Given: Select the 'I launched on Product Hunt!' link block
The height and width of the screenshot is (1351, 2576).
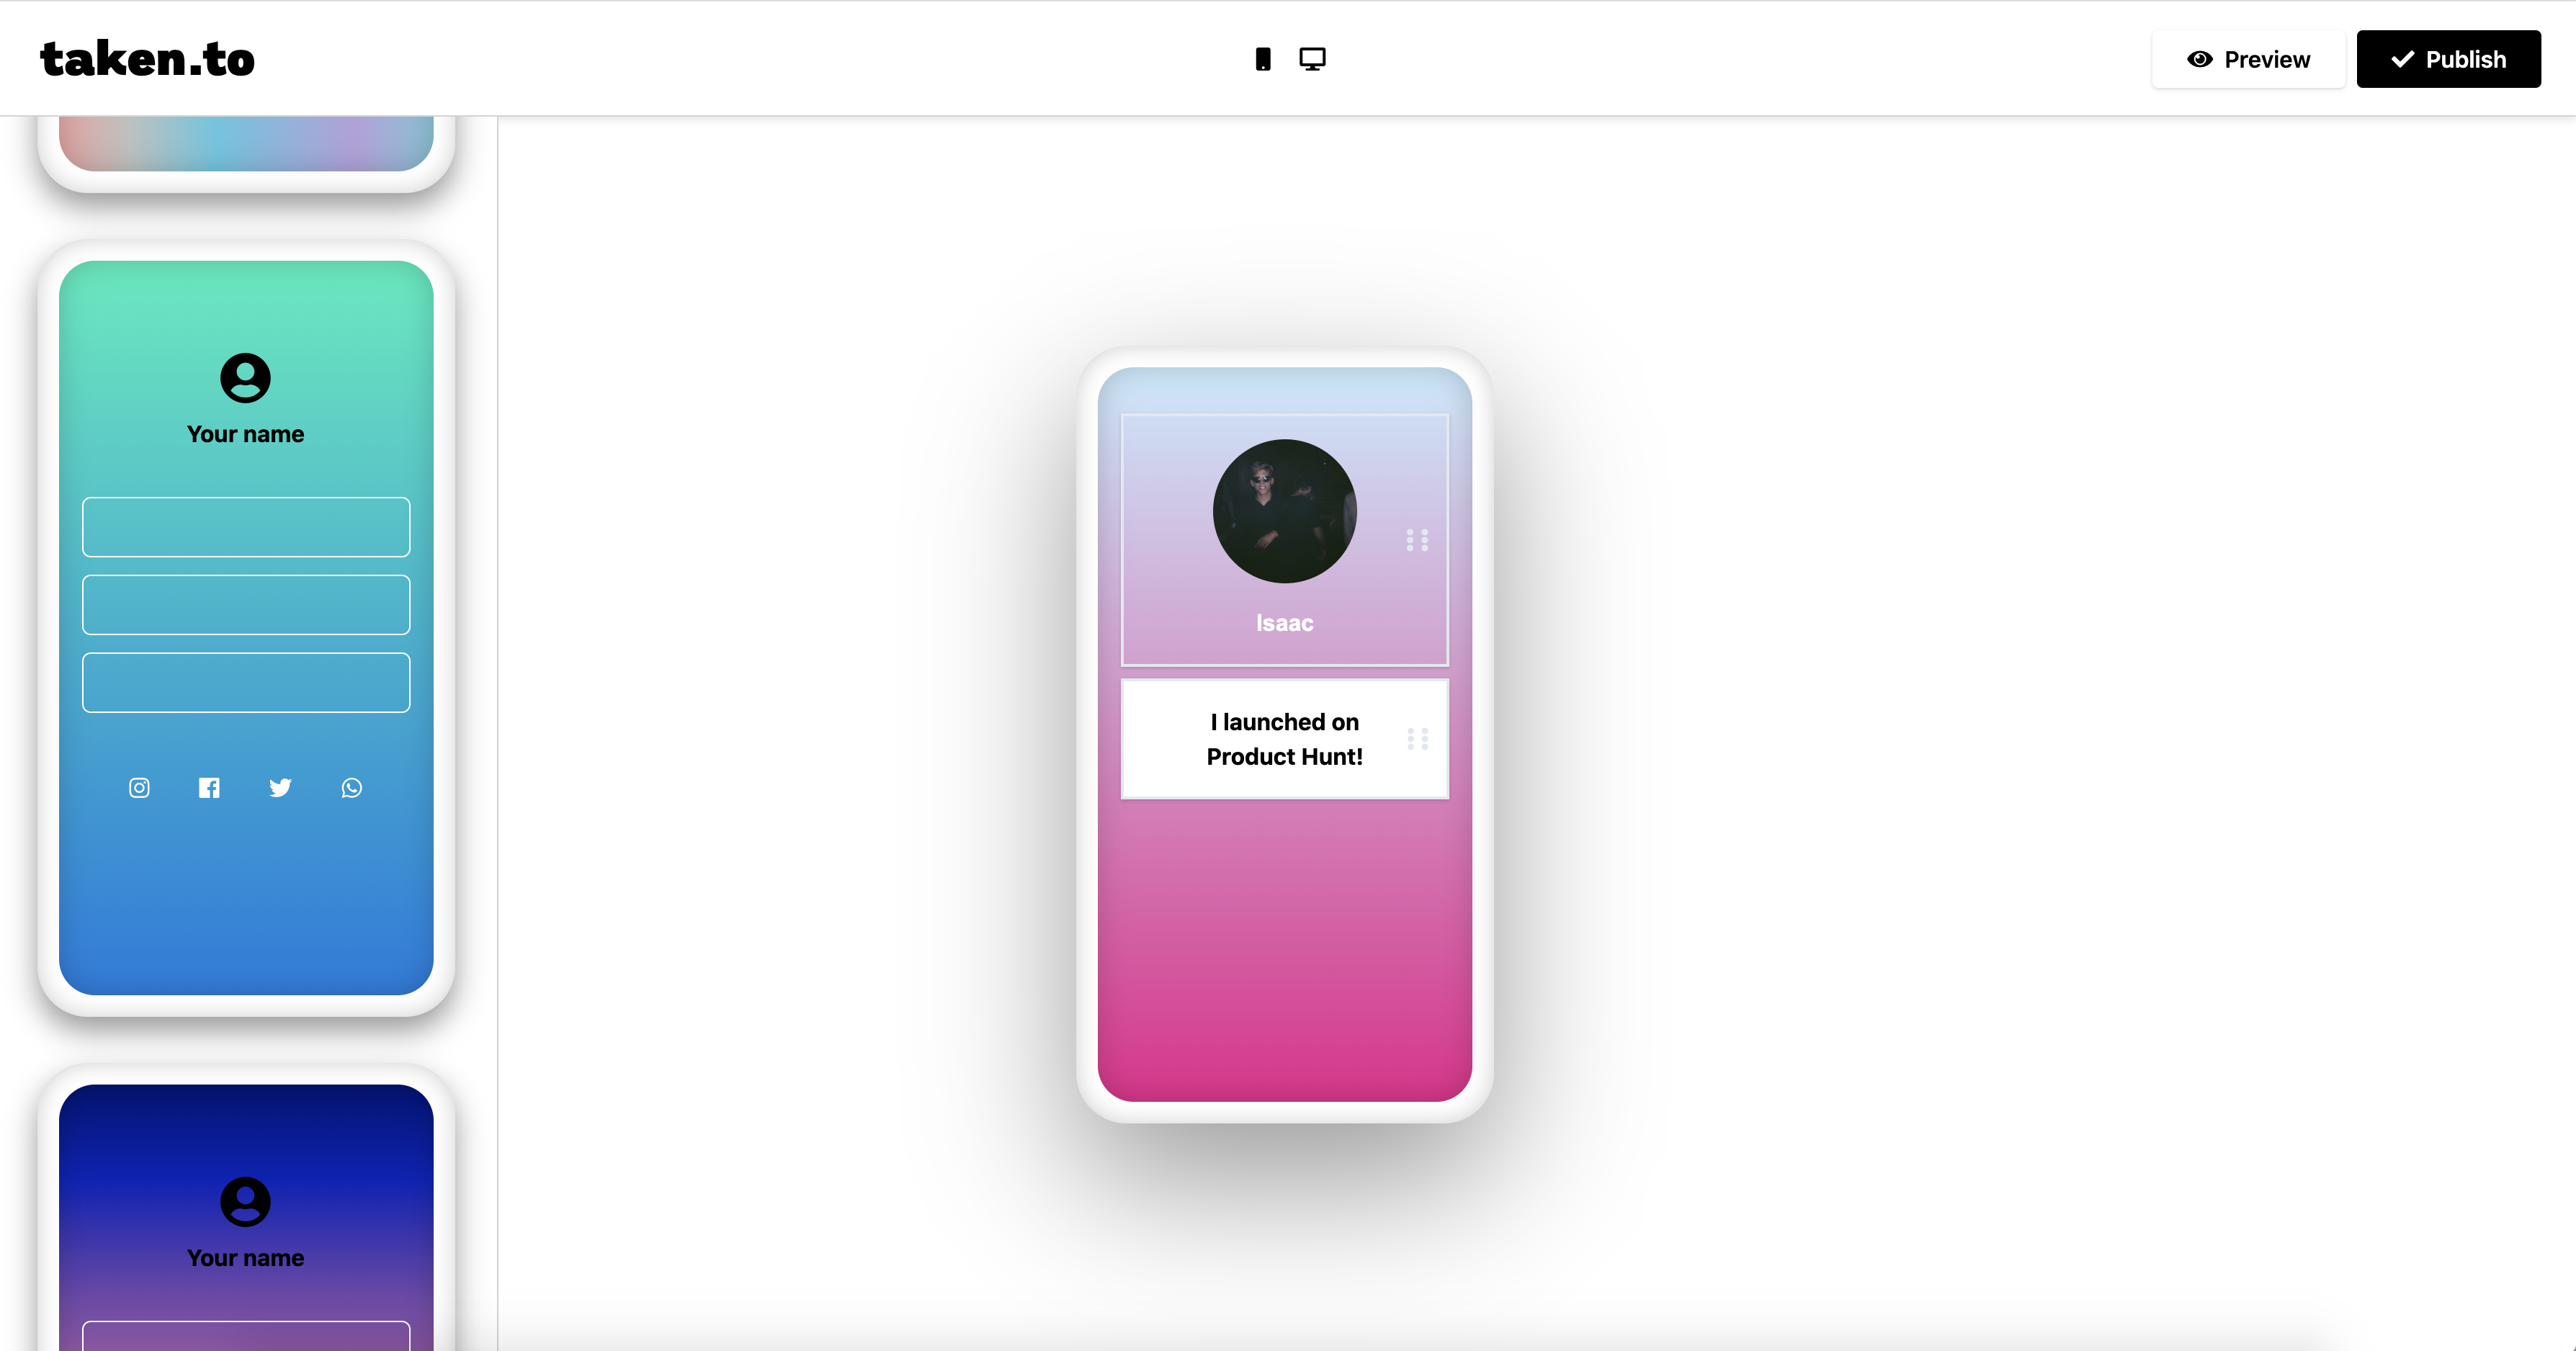Looking at the screenshot, I should coord(1284,739).
